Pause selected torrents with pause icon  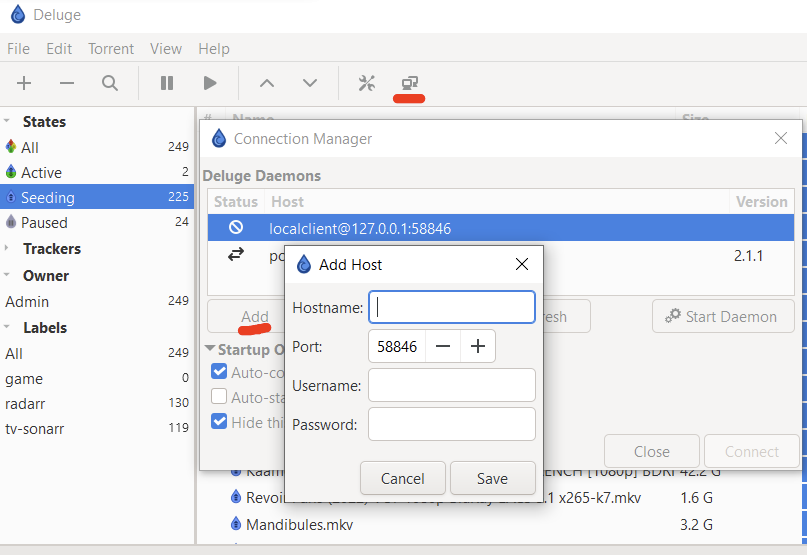point(167,83)
